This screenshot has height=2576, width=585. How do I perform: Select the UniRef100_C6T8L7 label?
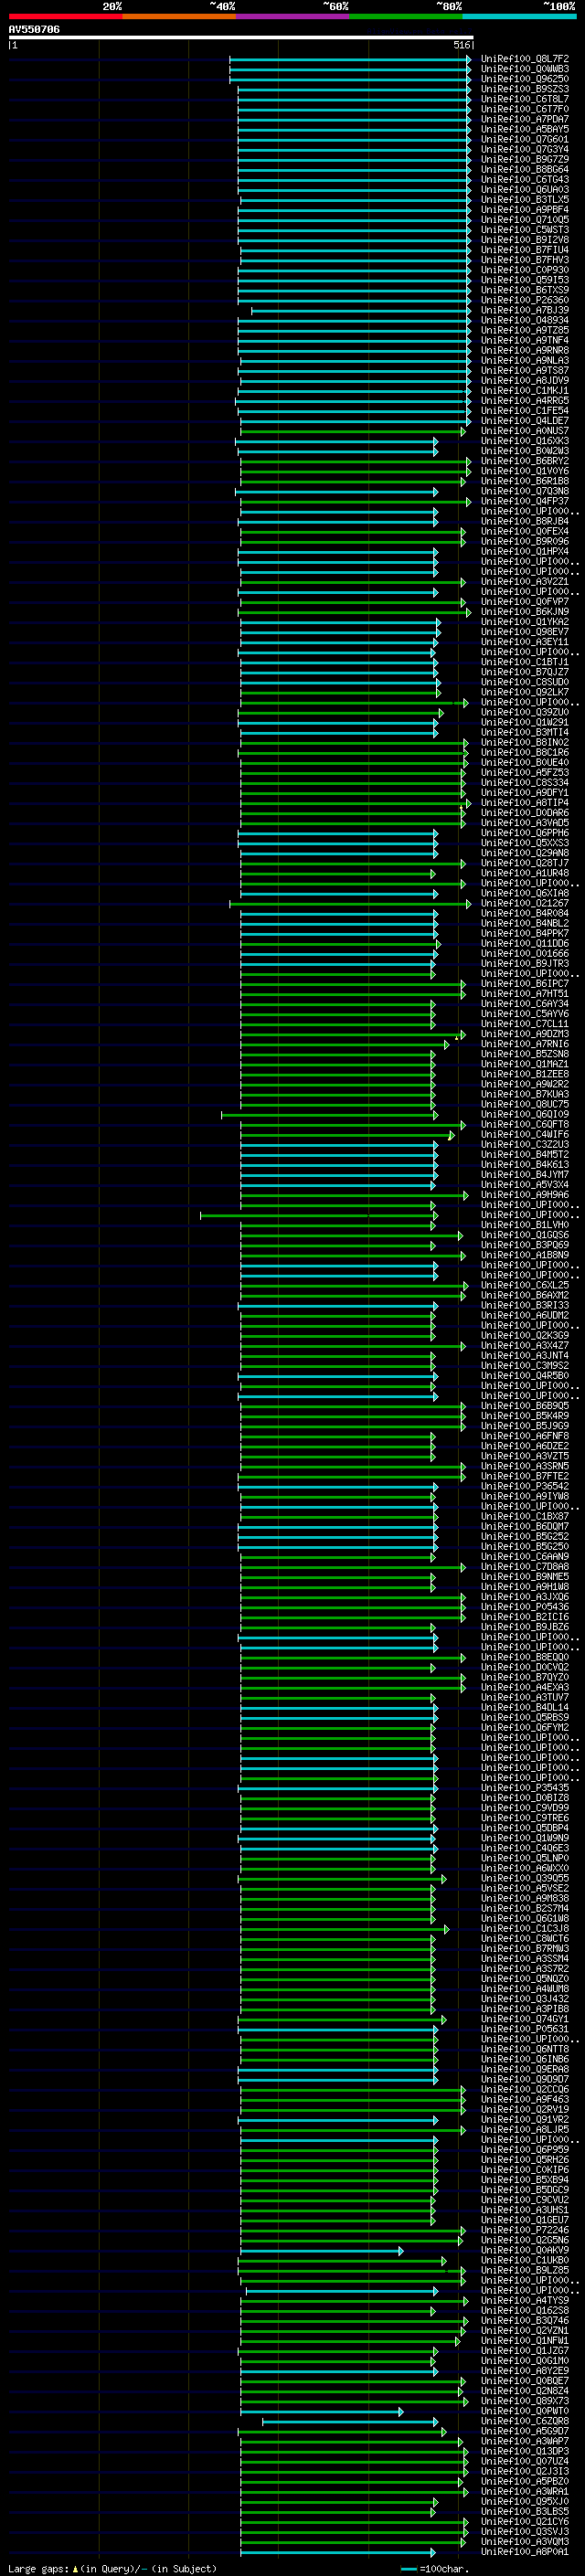[x=525, y=99]
